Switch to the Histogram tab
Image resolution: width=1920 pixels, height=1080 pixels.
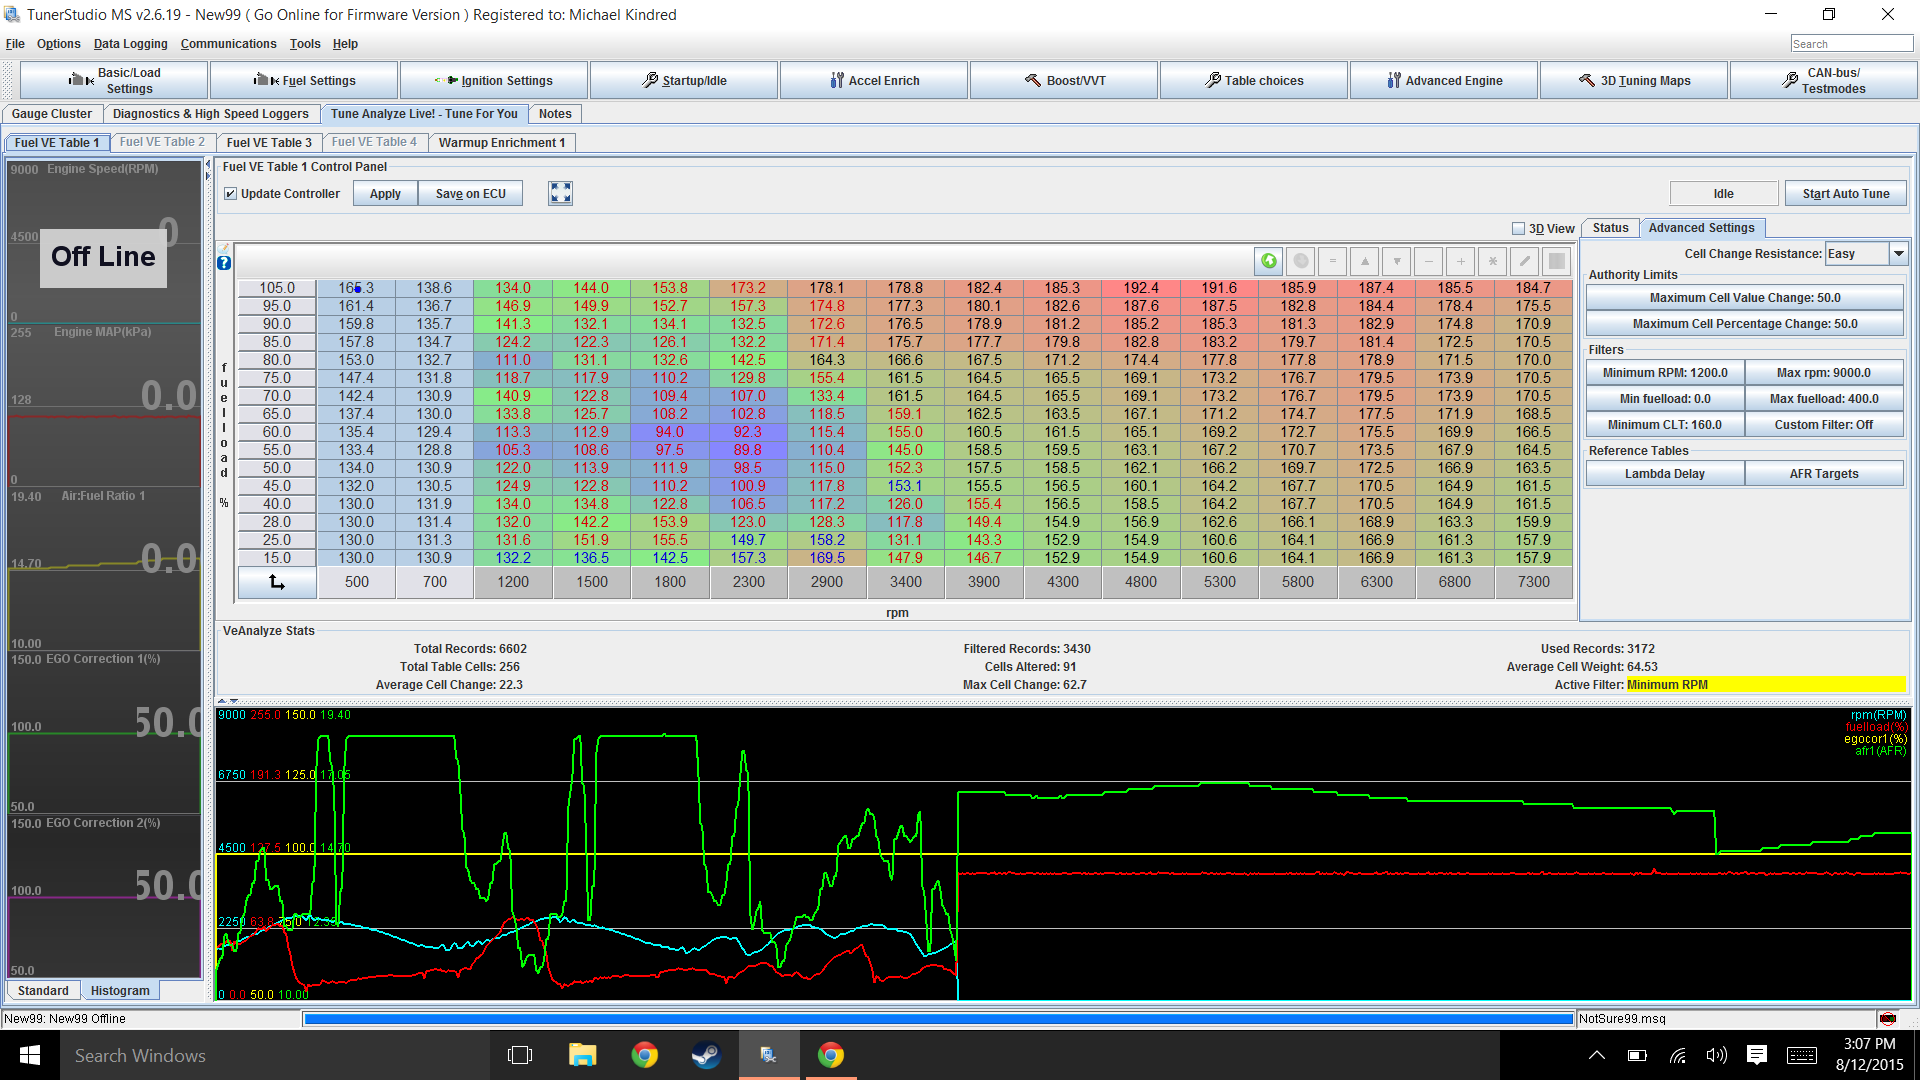pos(120,991)
